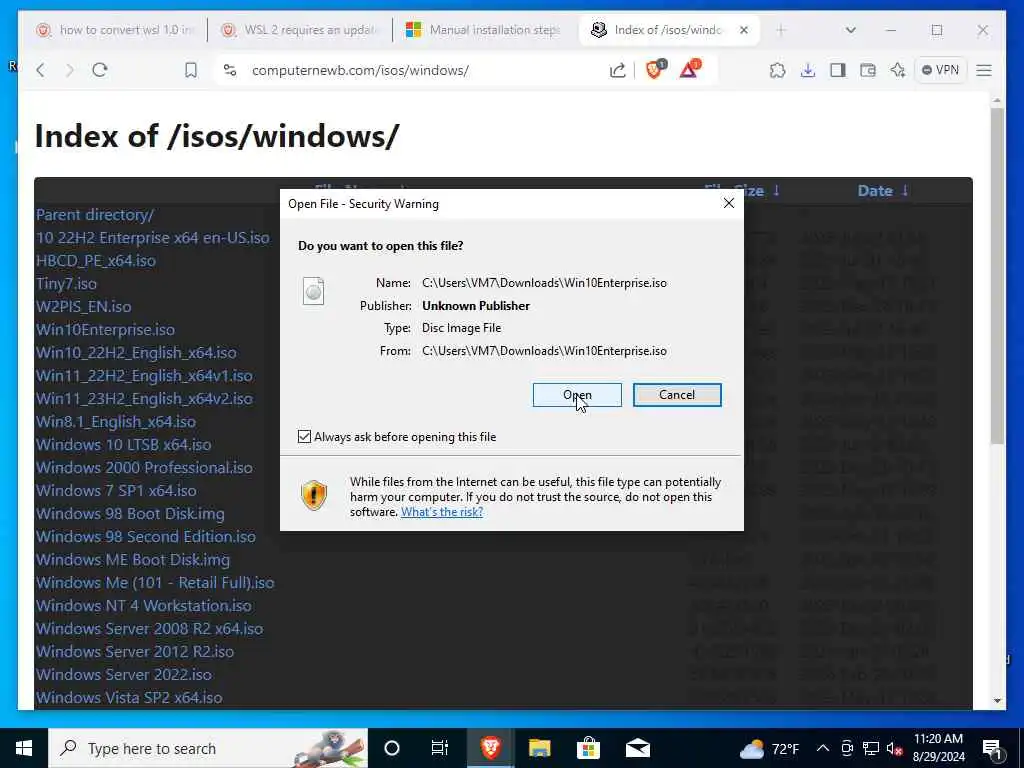Click 'Windows 10 LTSB x64.iso' link
The height and width of the screenshot is (768, 1024).
click(x=123, y=445)
